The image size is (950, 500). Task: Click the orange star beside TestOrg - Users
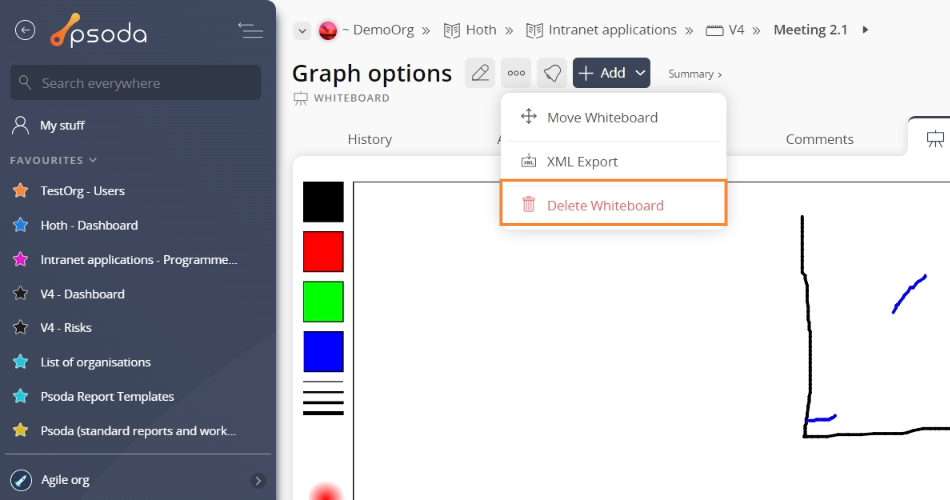click(x=21, y=190)
